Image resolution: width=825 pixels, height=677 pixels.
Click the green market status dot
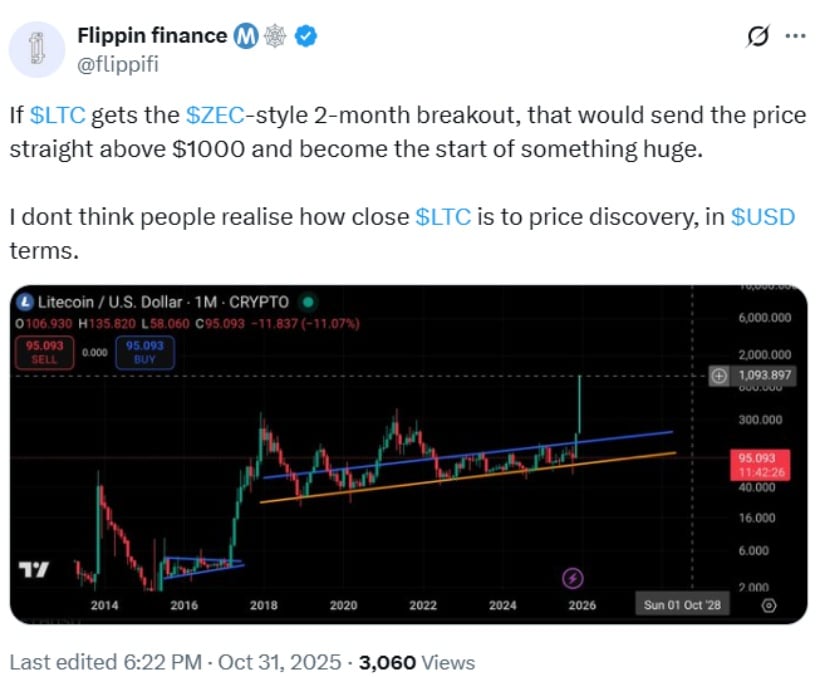coord(309,301)
